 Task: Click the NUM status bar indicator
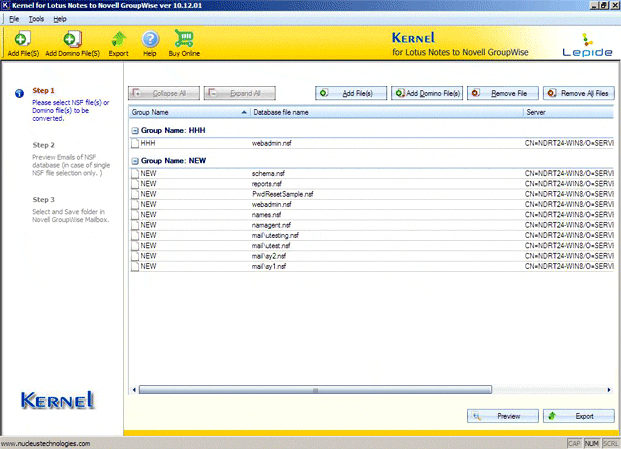click(591, 443)
